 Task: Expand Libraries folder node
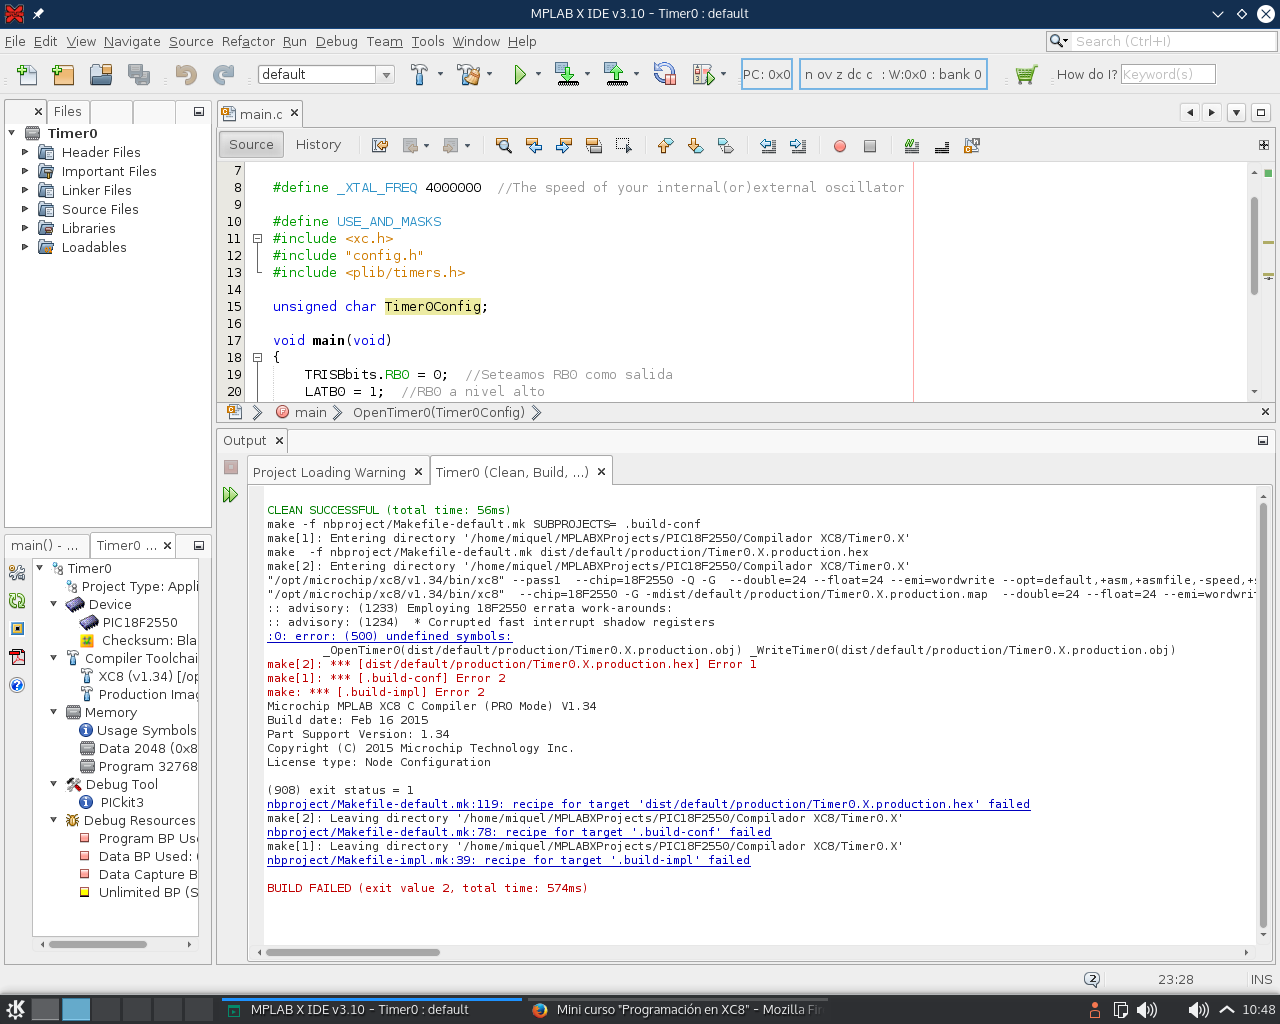click(x=25, y=228)
